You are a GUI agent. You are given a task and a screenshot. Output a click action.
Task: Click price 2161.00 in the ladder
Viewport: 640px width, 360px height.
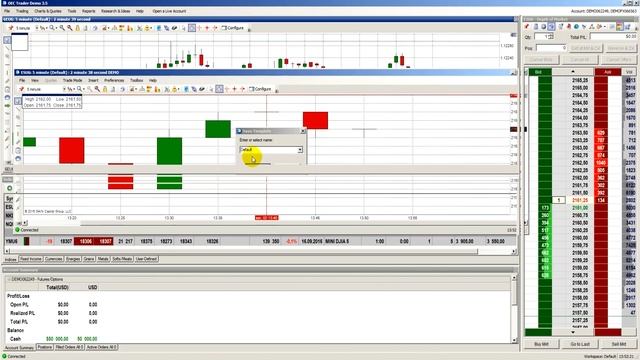(580, 208)
